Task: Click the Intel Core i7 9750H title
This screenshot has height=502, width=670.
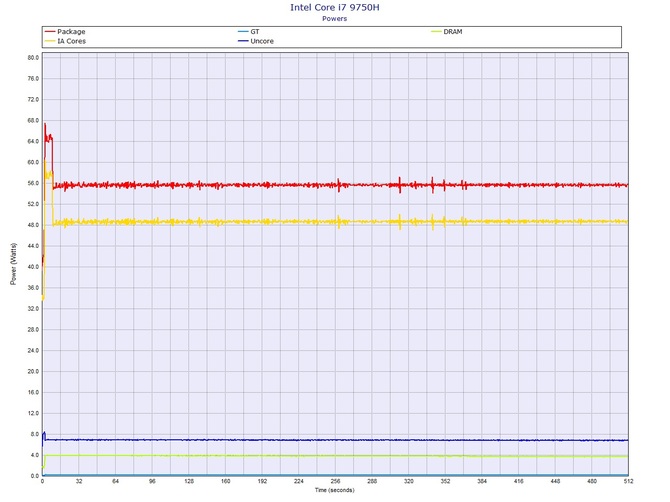Action: click(335, 7)
